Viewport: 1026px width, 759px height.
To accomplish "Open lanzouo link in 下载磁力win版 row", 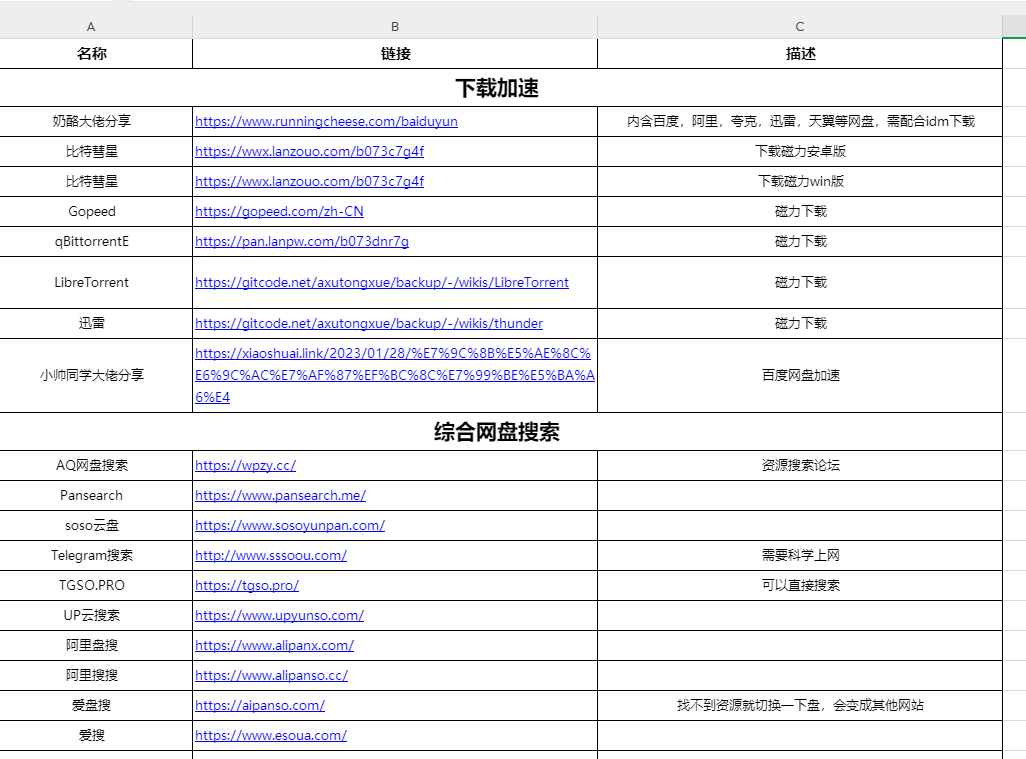I will click(x=310, y=181).
